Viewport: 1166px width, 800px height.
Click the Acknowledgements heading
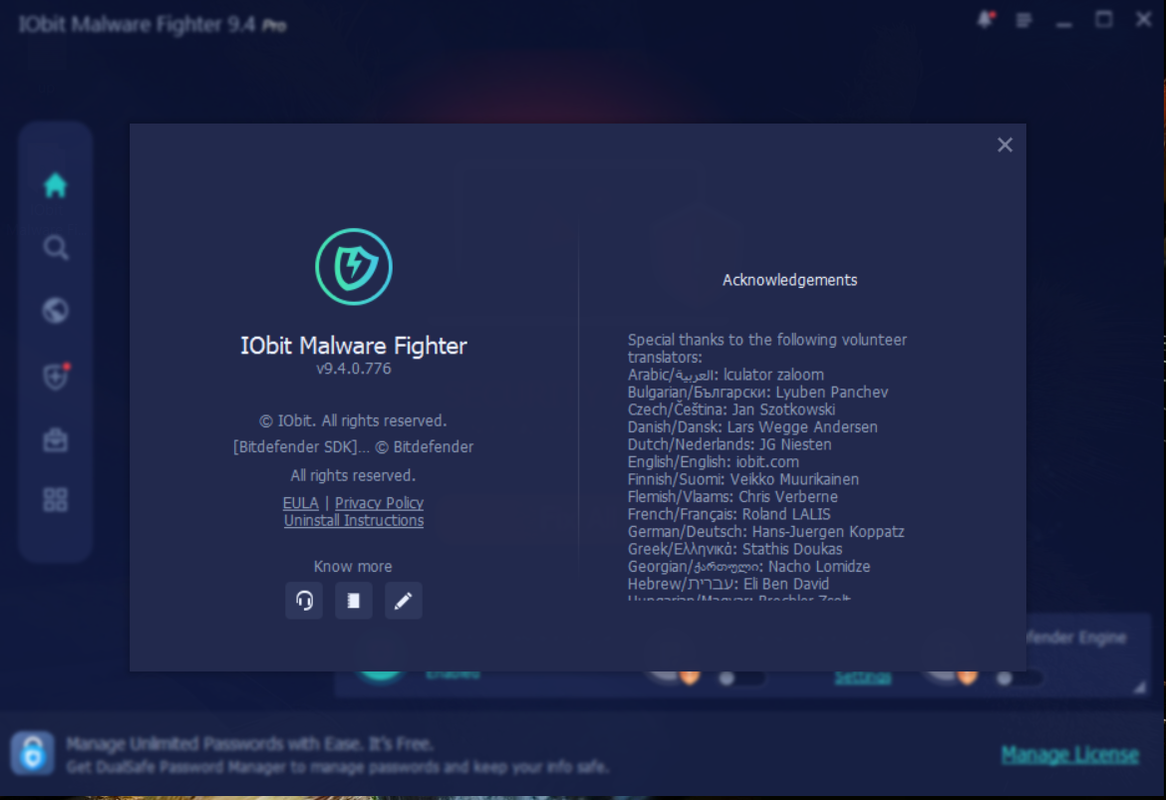tap(790, 280)
